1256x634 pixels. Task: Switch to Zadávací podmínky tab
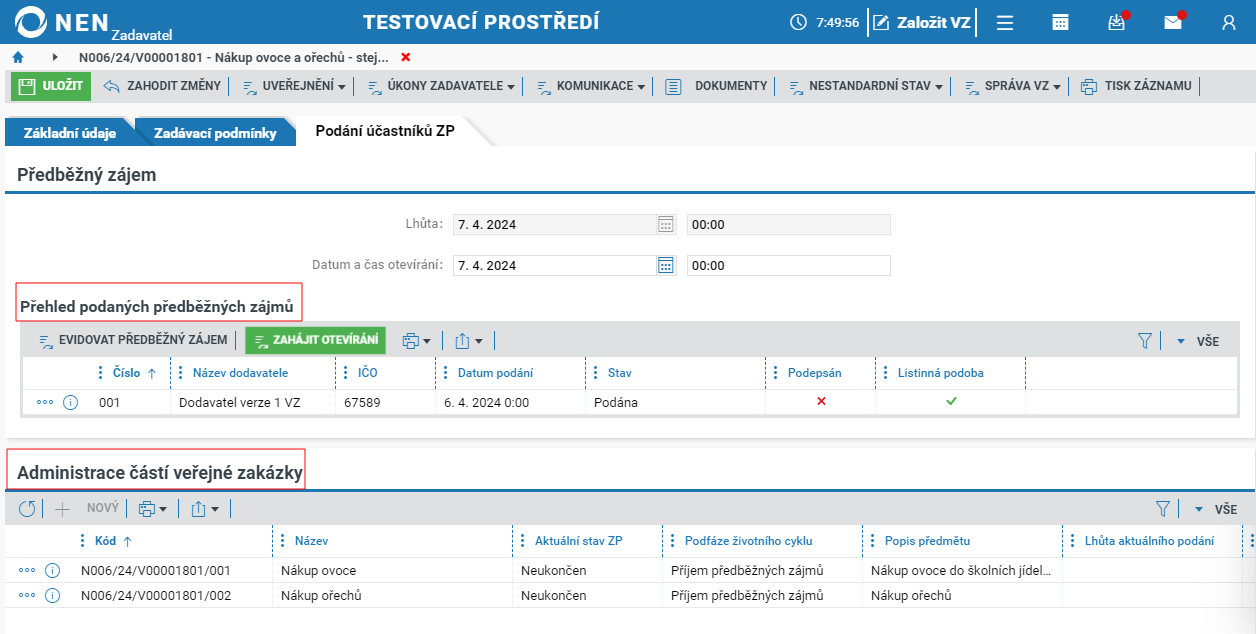pyautogui.click(x=216, y=133)
